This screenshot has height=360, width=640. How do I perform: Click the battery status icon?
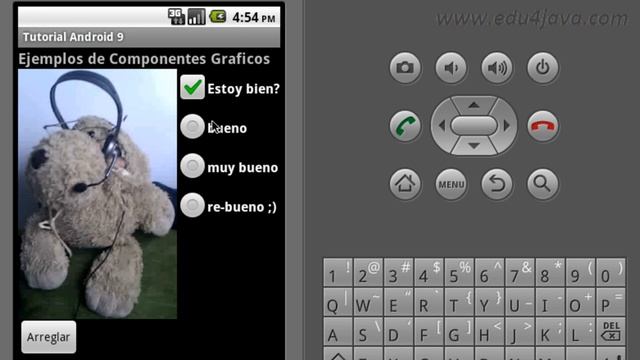(218, 17)
